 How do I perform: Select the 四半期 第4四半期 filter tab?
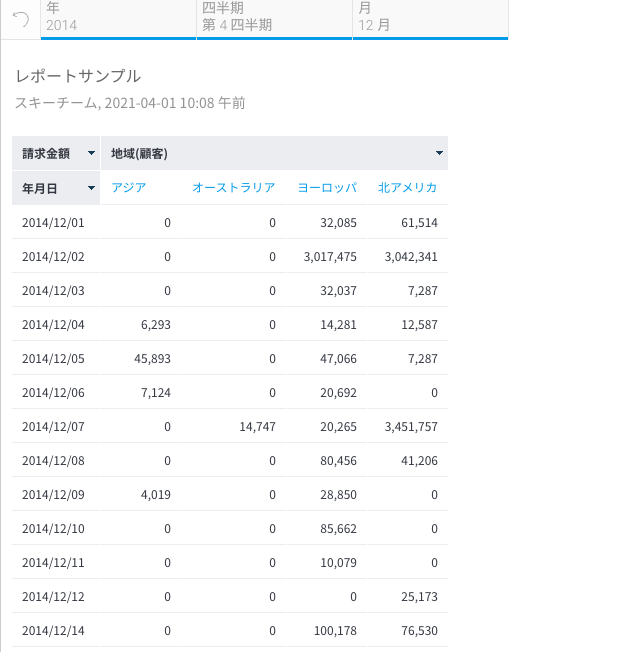[274, 18]
